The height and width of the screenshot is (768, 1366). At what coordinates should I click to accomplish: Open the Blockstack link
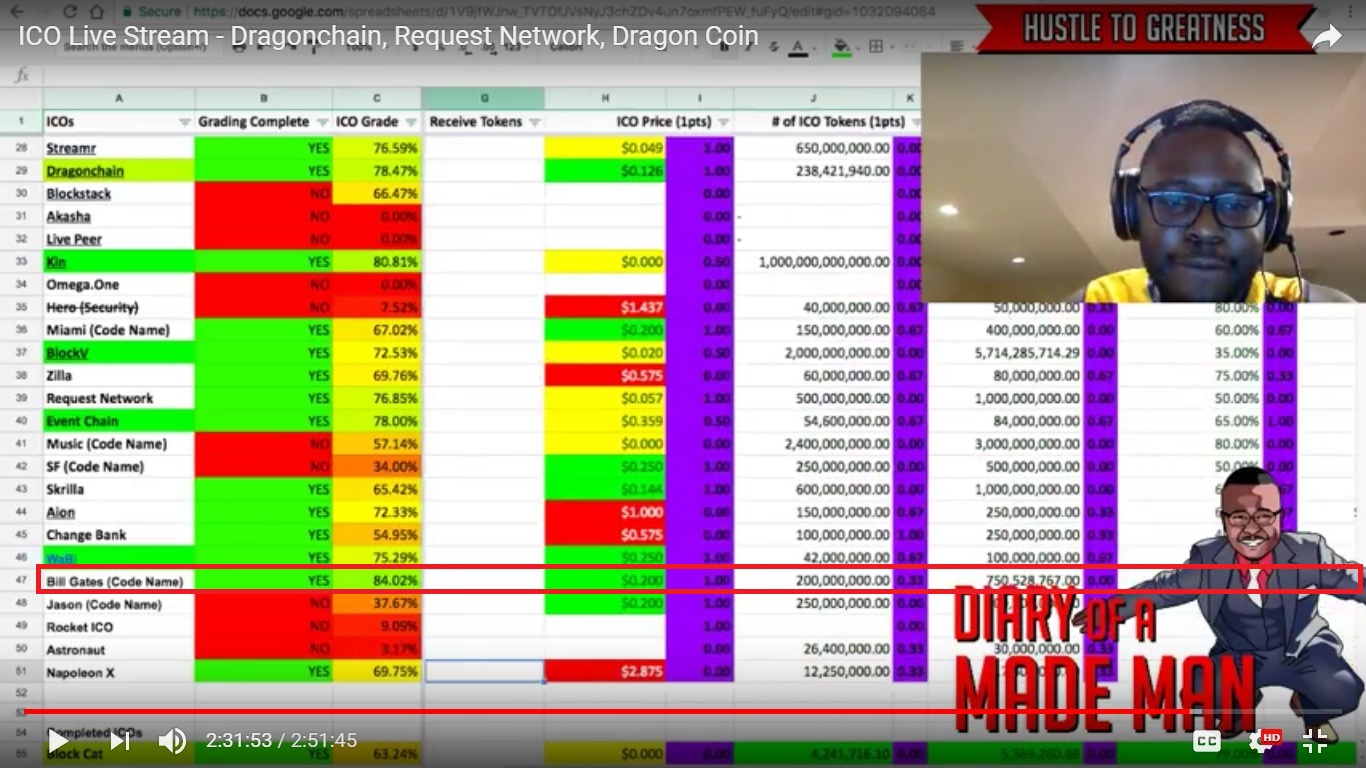point(79,194)
